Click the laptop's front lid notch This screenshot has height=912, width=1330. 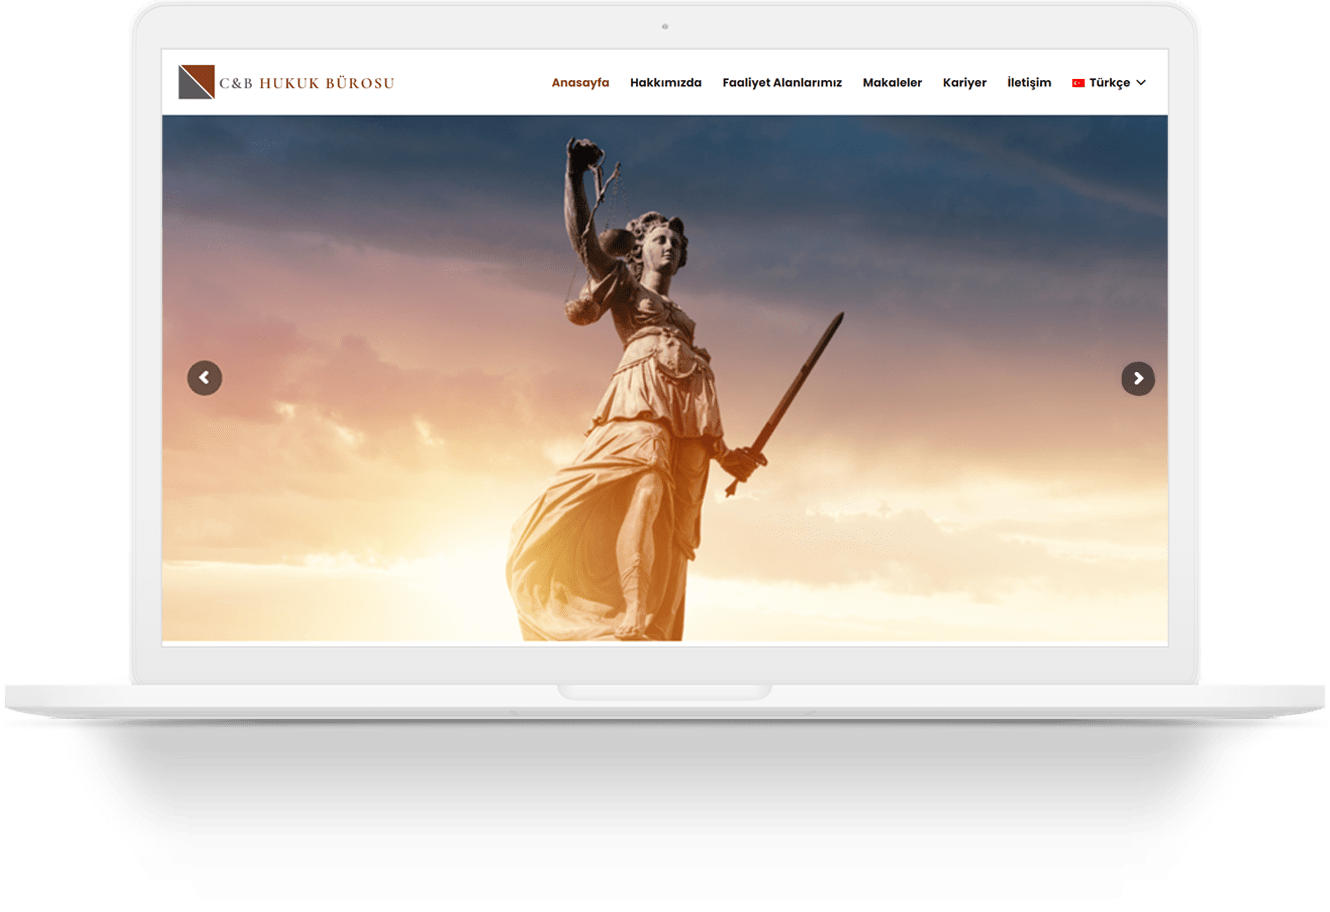tap(665, 692)
